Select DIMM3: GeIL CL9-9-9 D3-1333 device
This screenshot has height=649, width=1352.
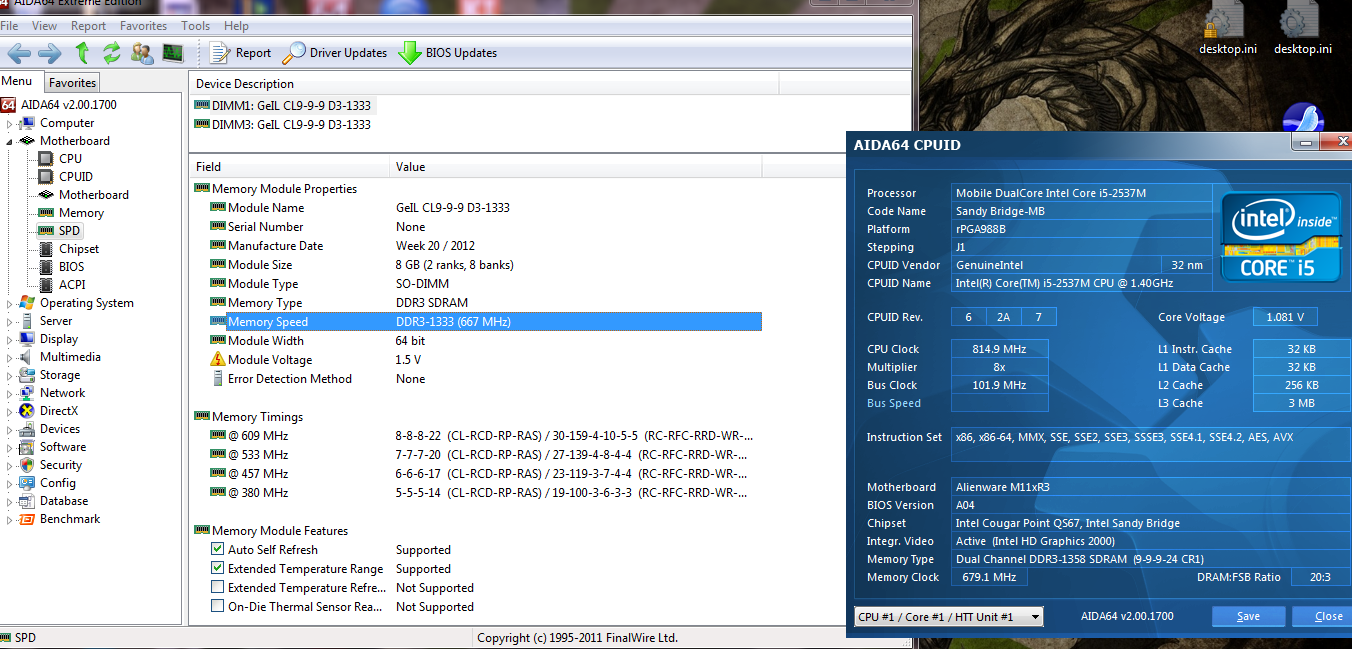[x=282, y=124]
